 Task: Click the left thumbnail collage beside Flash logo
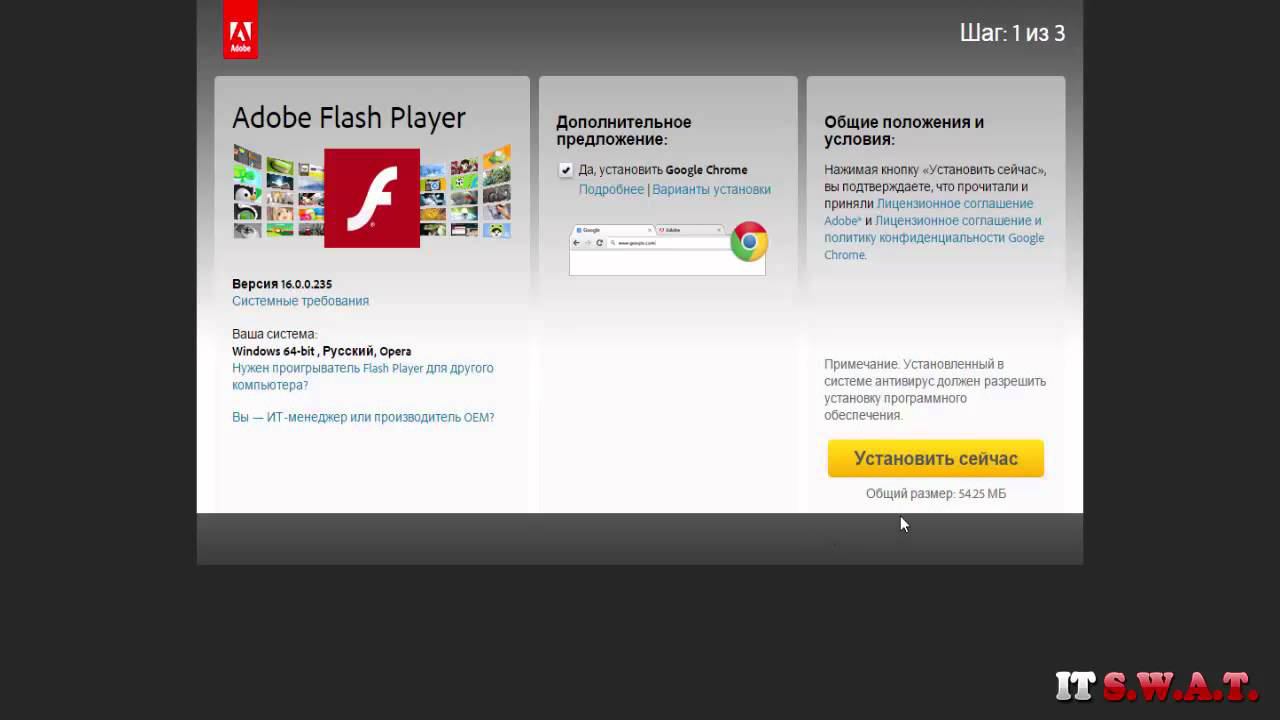click(278, 192)
